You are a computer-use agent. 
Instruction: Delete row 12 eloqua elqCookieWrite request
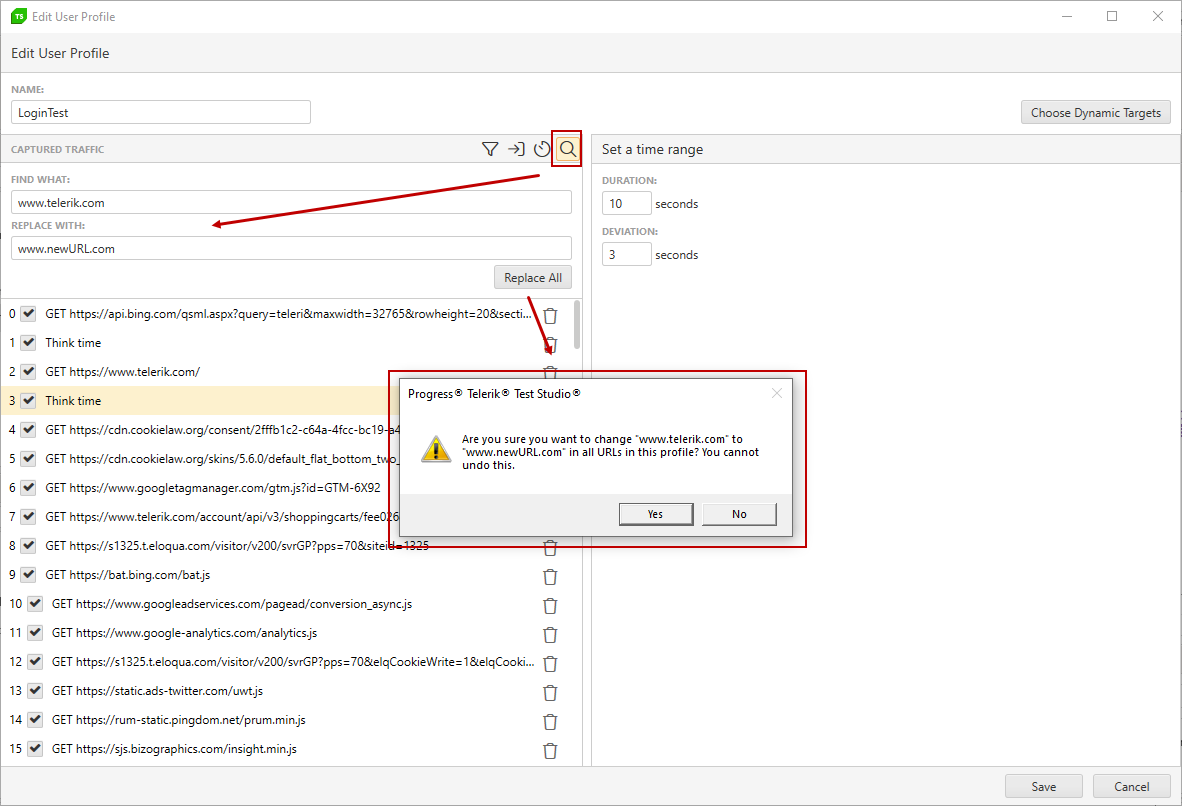[550, 663]
